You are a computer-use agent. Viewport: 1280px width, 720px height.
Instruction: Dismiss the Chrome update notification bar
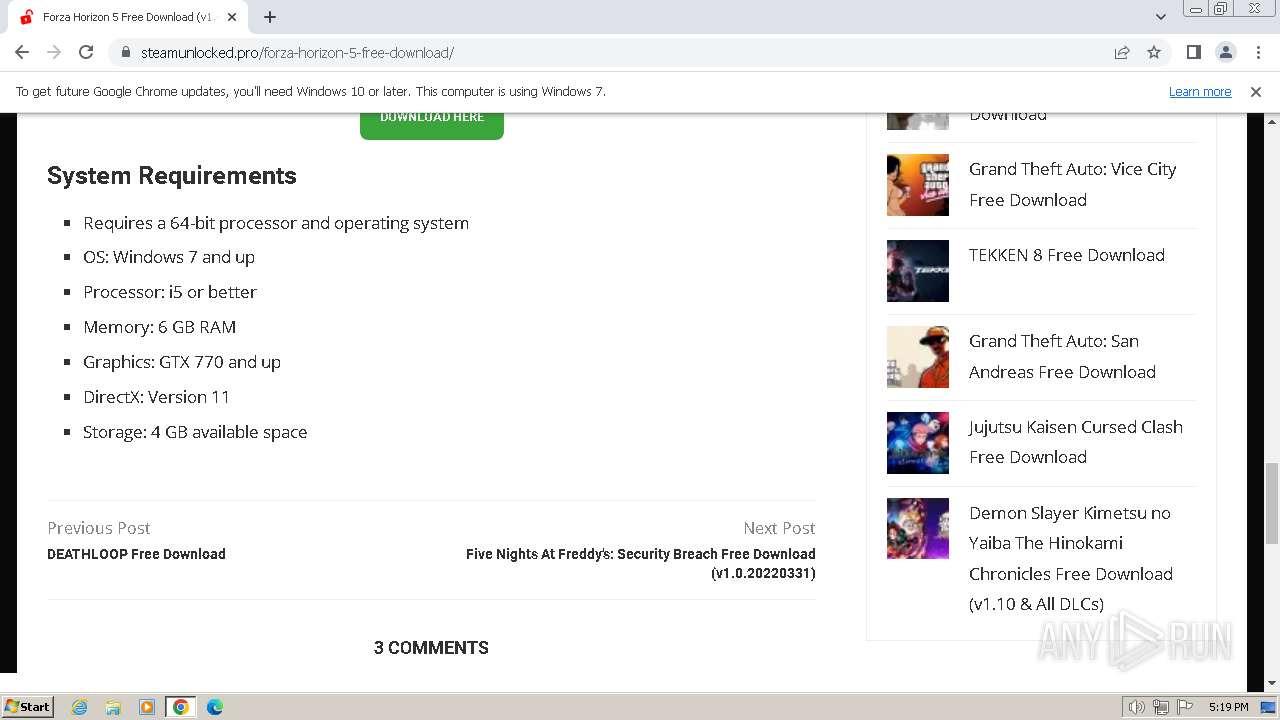1256,91
